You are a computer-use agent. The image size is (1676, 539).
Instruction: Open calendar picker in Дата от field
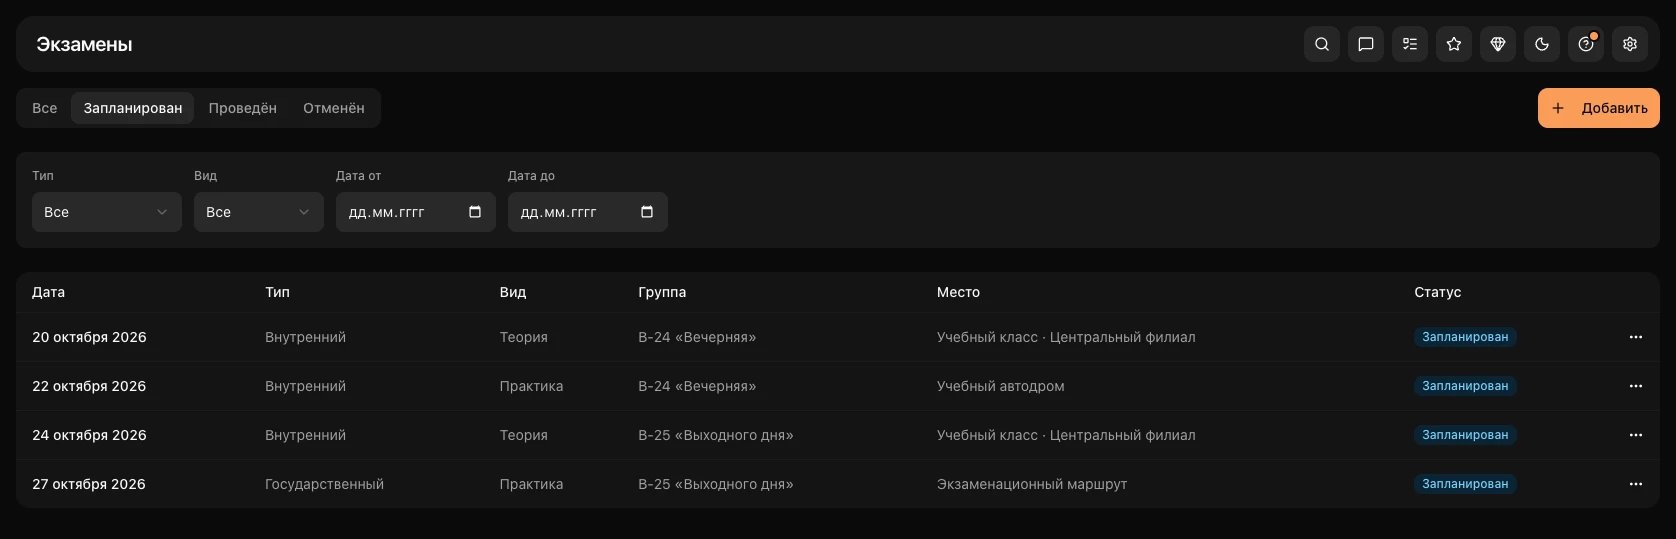coord(475,212)
